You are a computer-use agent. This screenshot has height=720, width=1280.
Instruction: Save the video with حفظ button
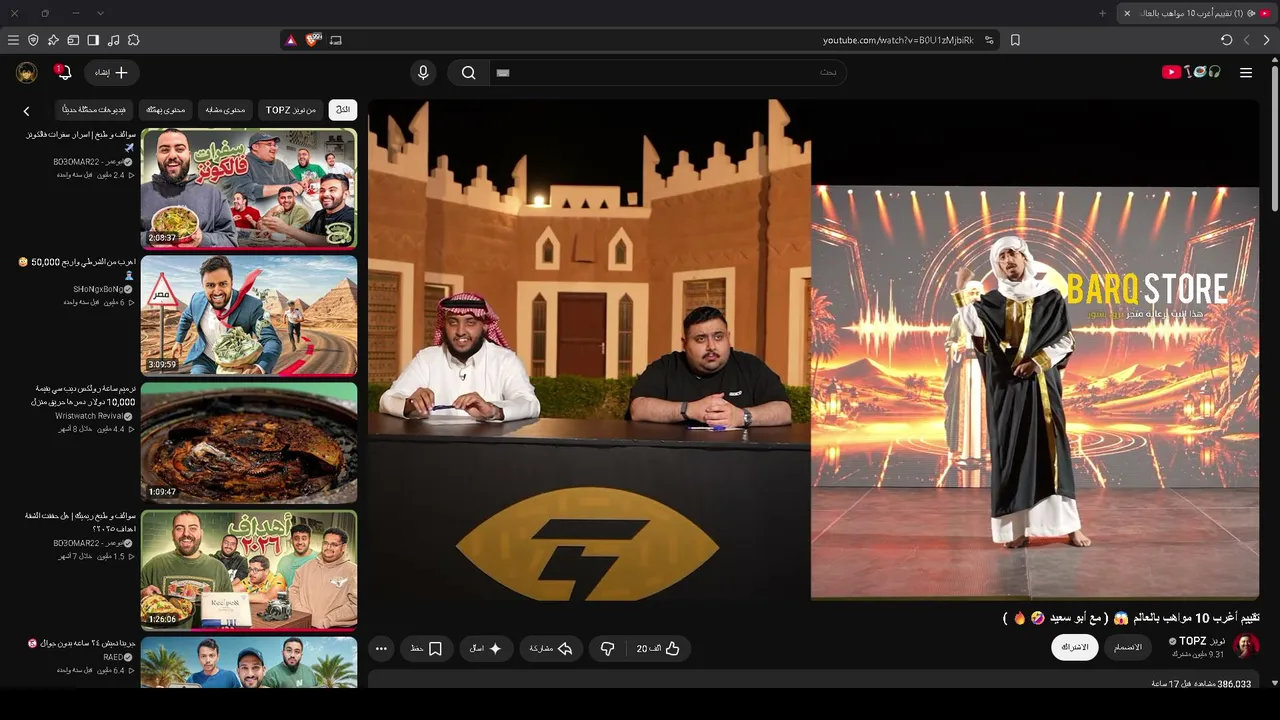click(427, 648)
